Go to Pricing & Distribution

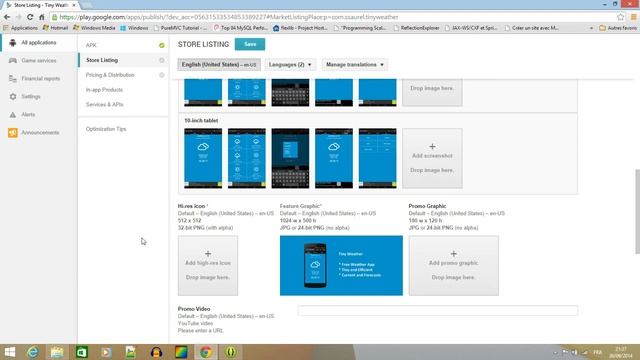(110, 75)
